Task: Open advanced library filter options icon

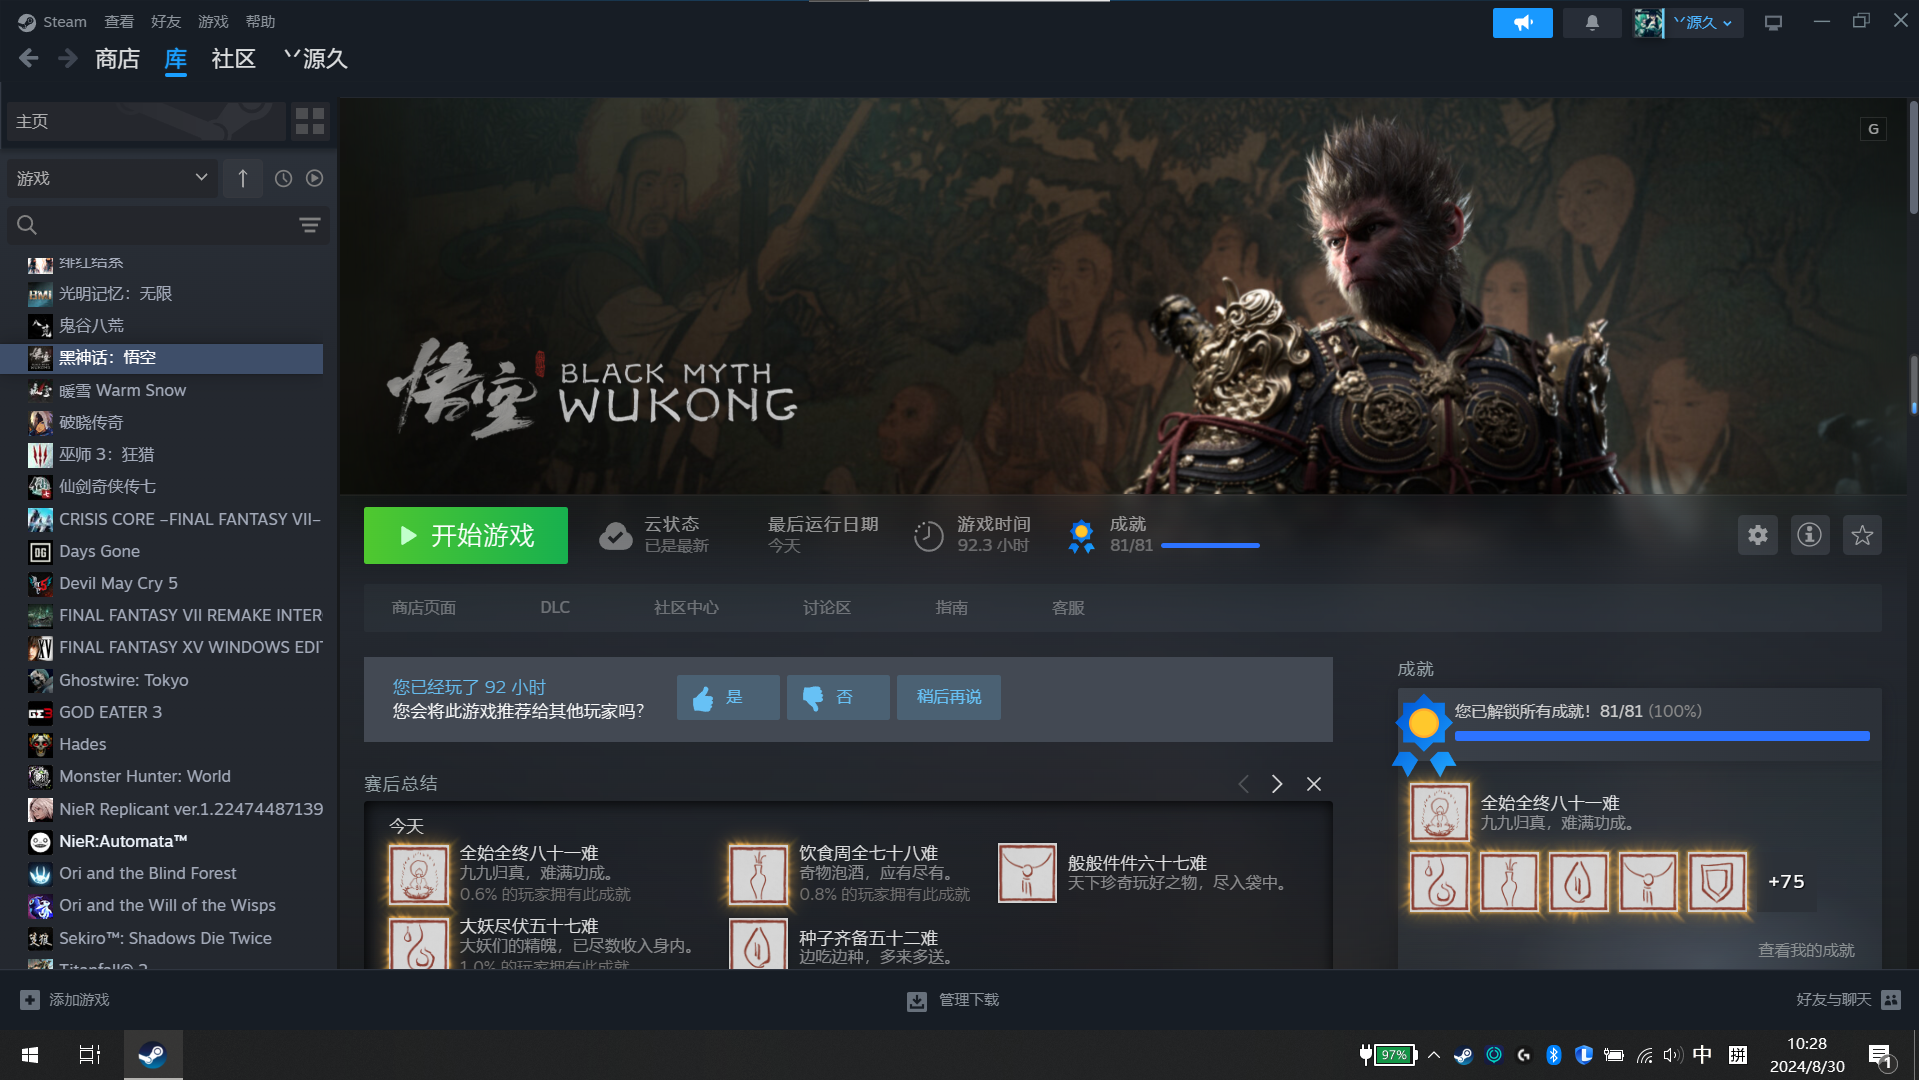Action: point(310,225)
